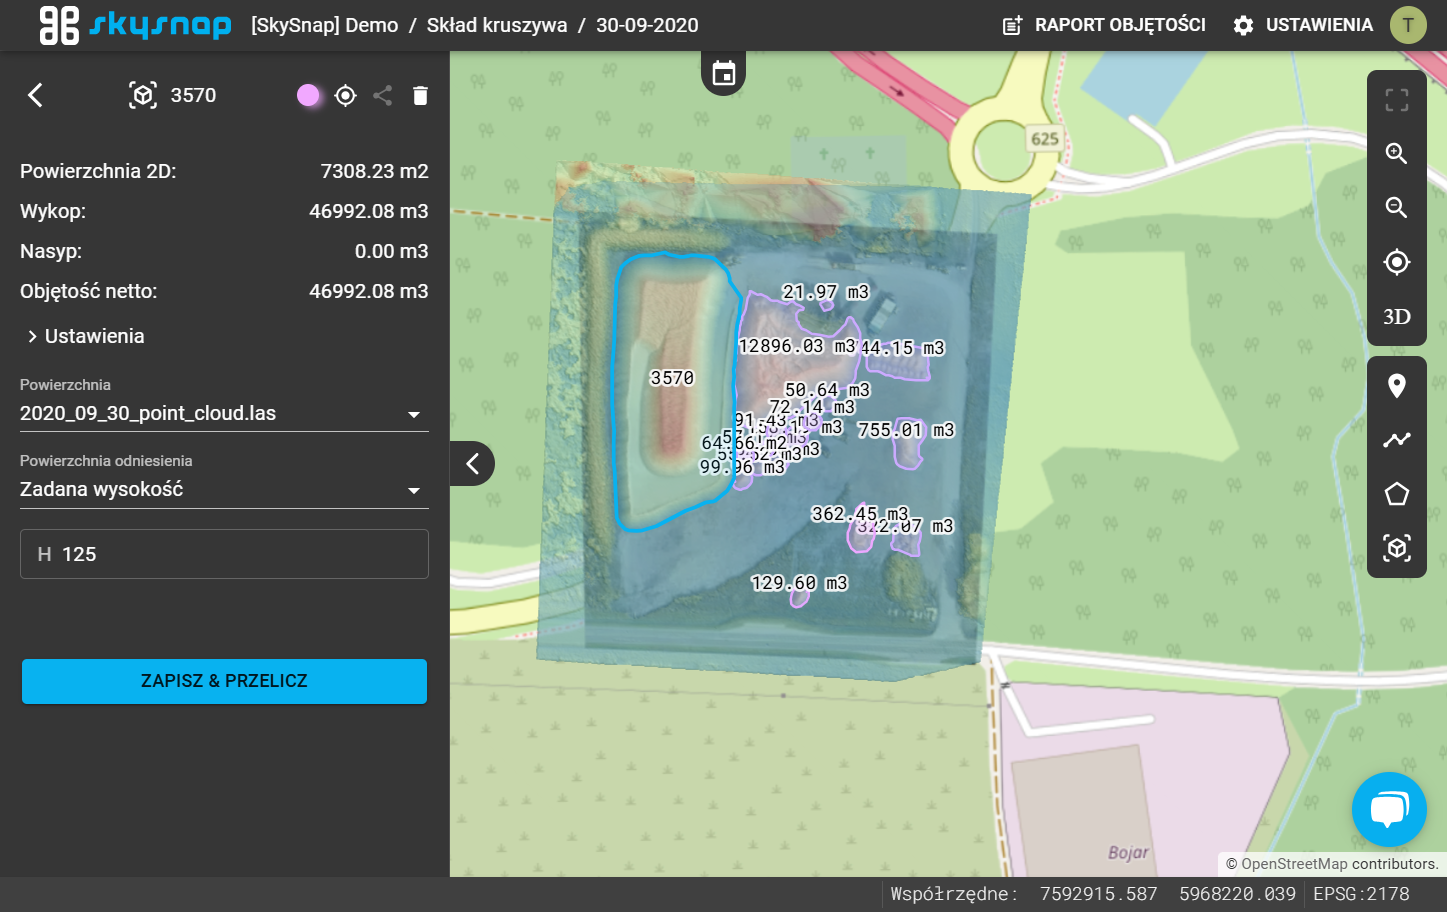The height and width of the screenshot is (912, 1447).
Task: Locate position with map target tool
Action: 1397,262
